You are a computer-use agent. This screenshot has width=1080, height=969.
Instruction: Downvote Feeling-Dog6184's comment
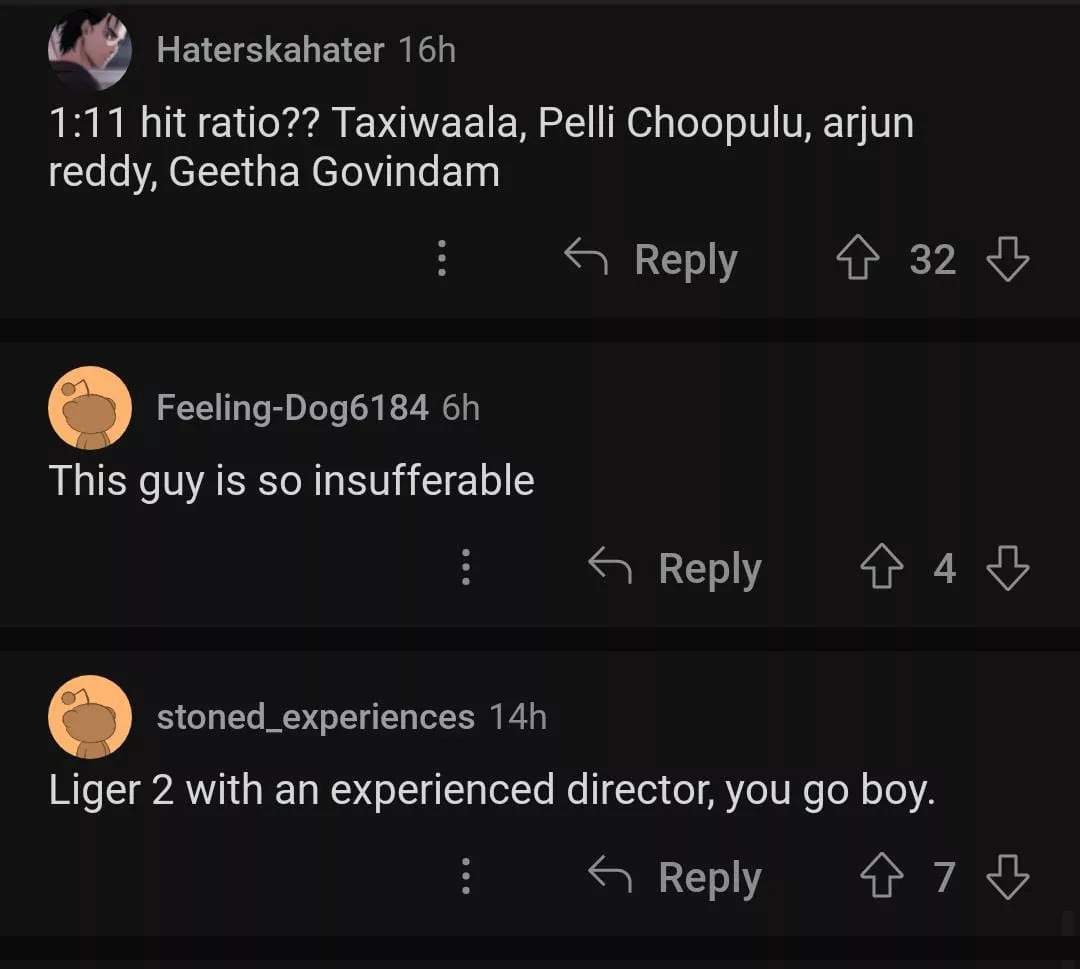[x=1007, y=569]
